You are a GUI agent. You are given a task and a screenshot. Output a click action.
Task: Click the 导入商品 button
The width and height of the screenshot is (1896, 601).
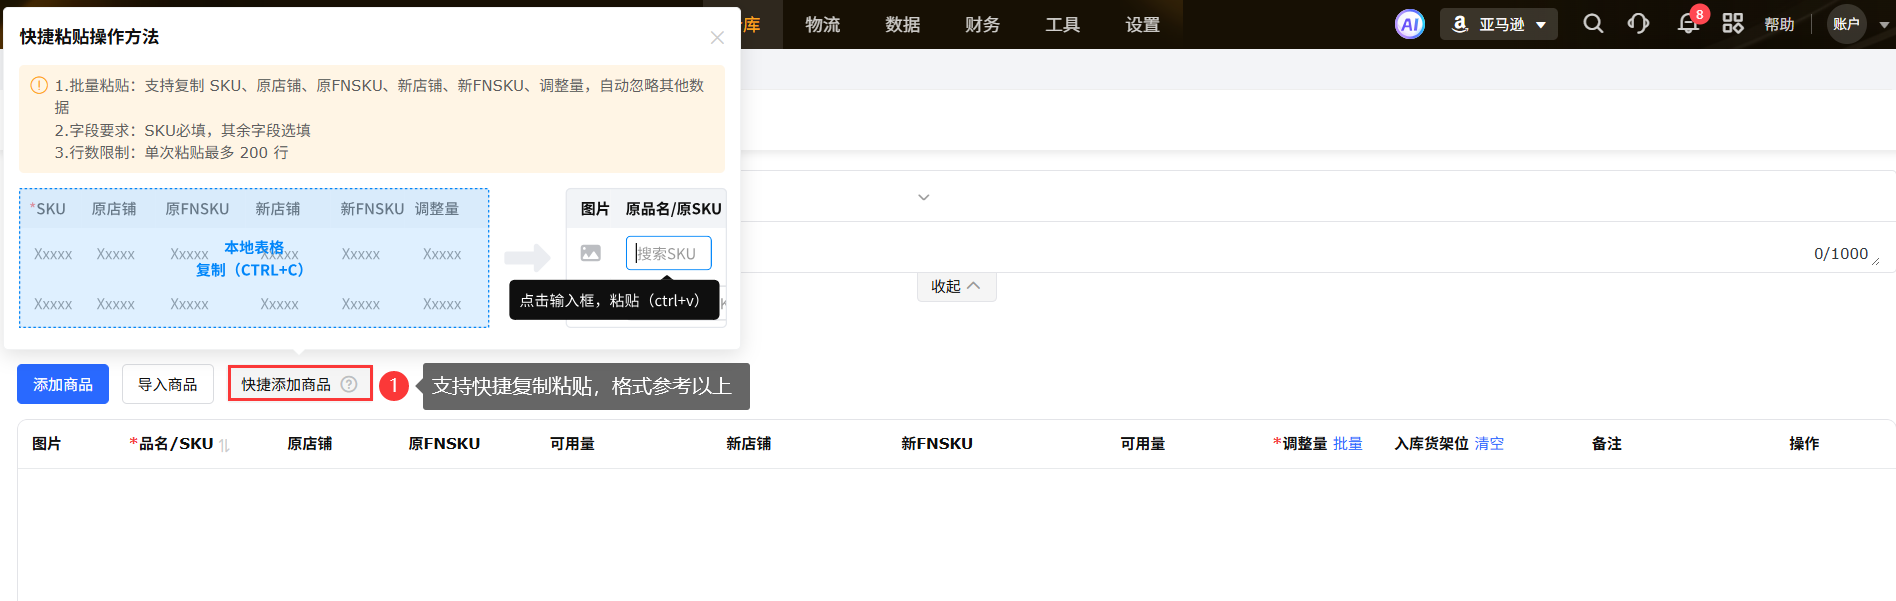coord(168,384)
